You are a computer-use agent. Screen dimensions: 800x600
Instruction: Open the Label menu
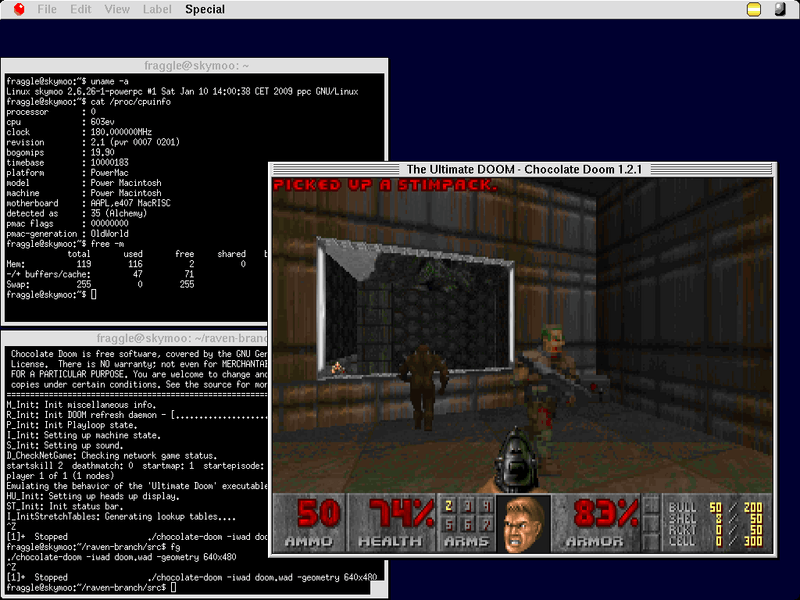click(157, 9)
